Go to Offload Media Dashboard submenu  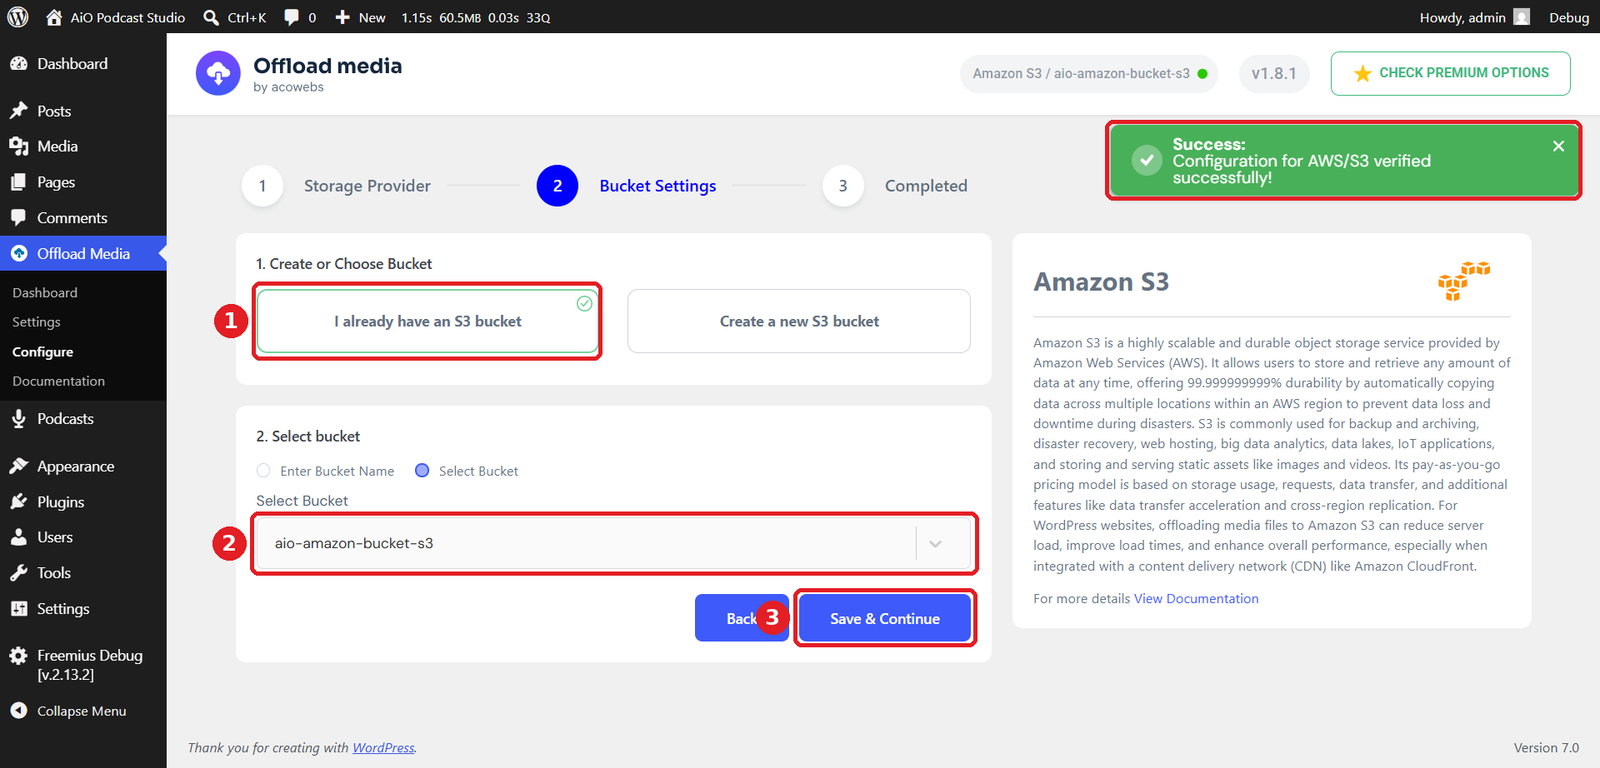(x=45, y=293)
